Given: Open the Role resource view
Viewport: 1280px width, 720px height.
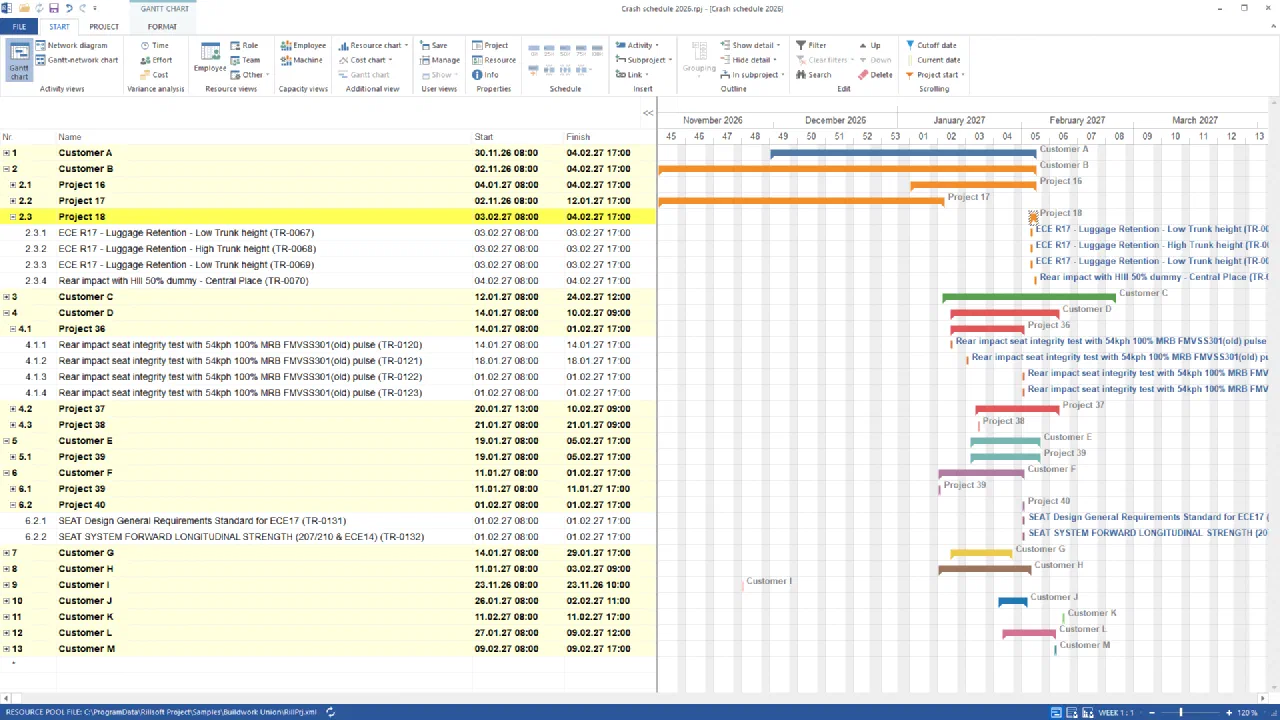Looking at the screenshot, I should pos(243,45).
